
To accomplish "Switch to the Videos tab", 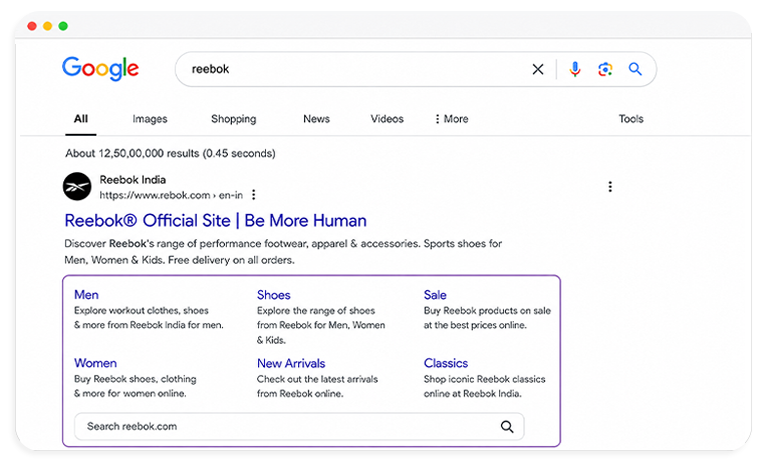I will point(387,119).
